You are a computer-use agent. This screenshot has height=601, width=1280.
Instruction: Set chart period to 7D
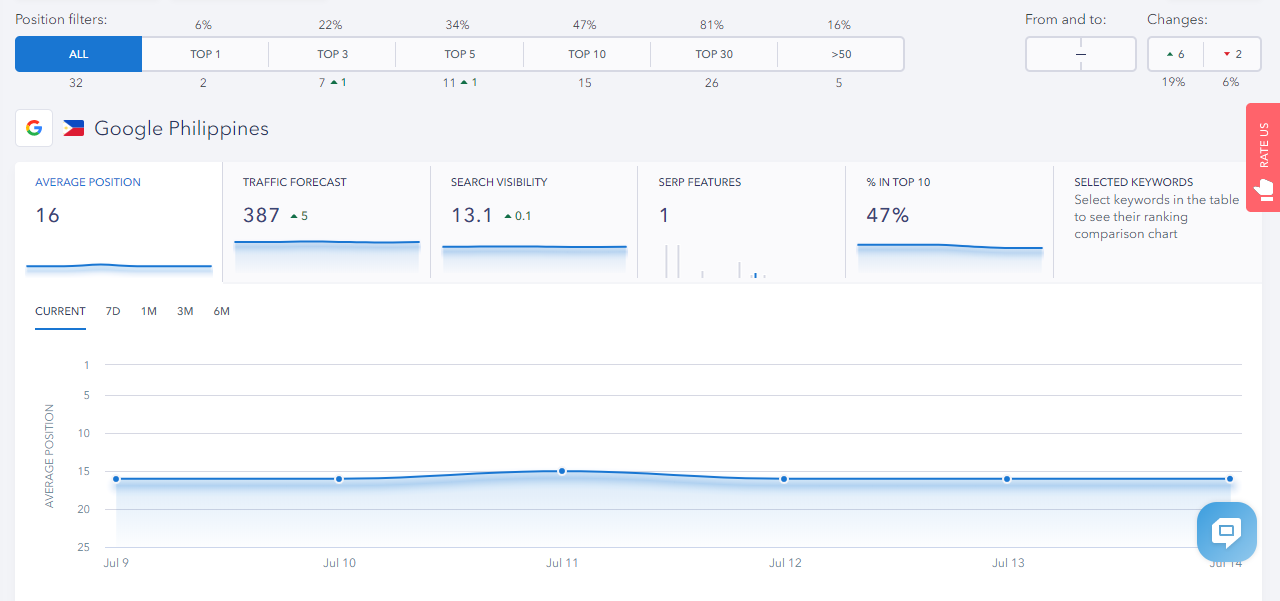(113, 311)
